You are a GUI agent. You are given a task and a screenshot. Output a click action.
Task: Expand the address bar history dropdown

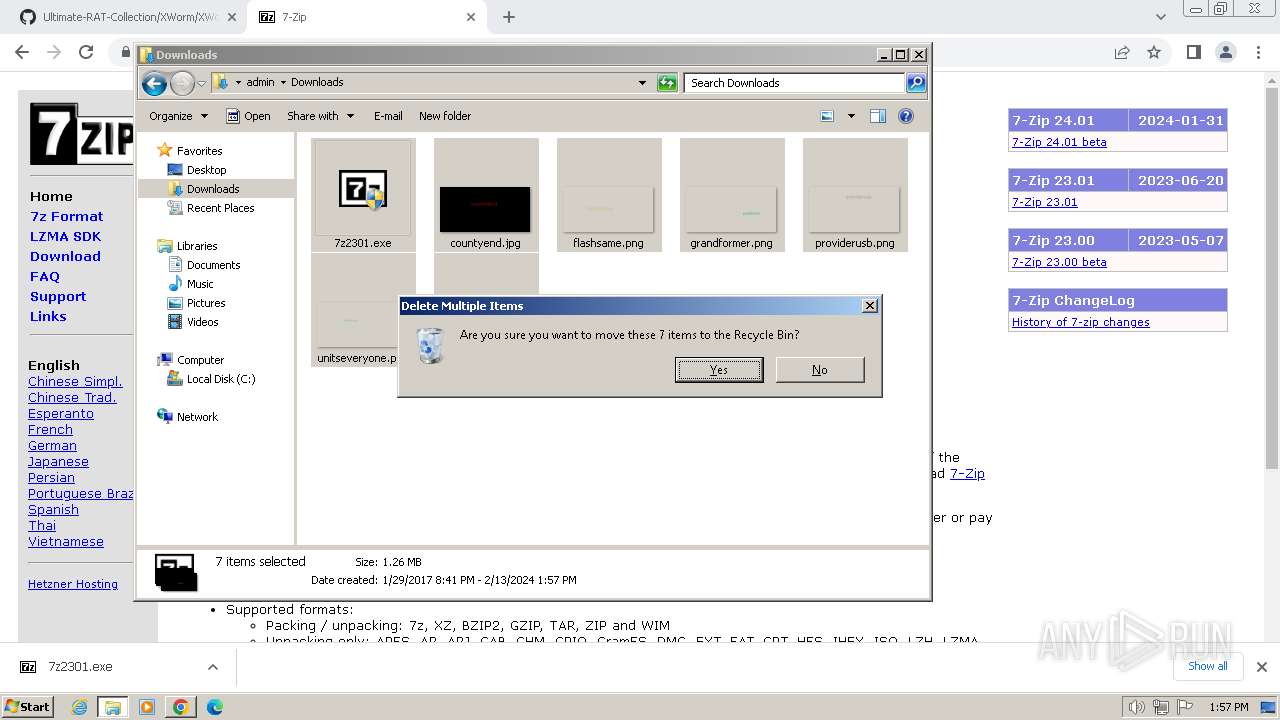(x=642, y=83)
